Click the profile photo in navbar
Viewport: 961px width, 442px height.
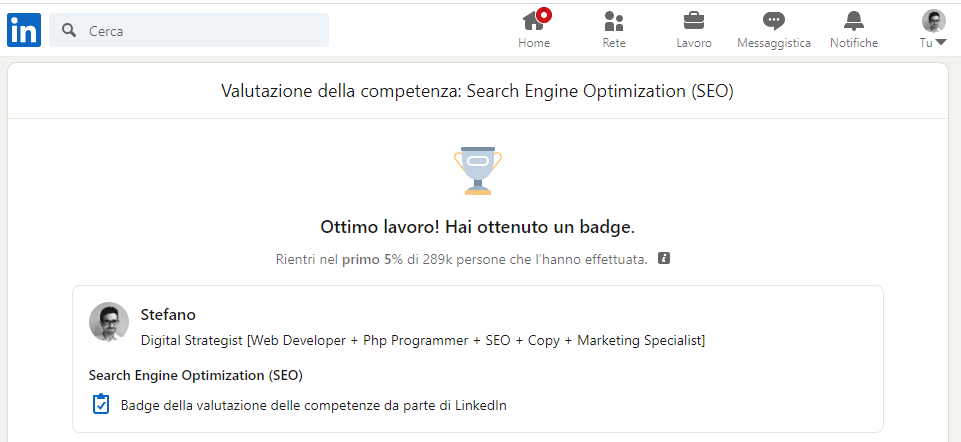click(933, 21)
